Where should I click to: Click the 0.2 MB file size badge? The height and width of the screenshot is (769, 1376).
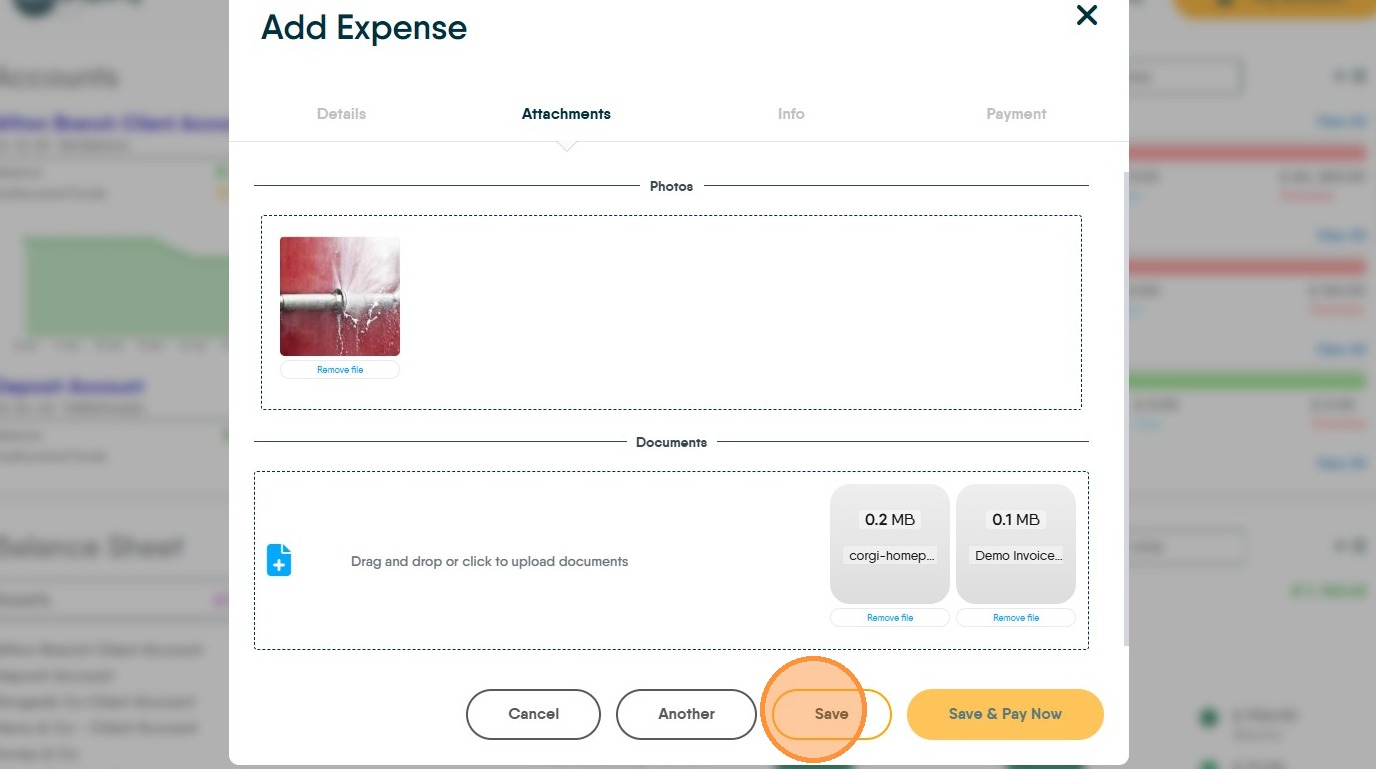(890, 520)
